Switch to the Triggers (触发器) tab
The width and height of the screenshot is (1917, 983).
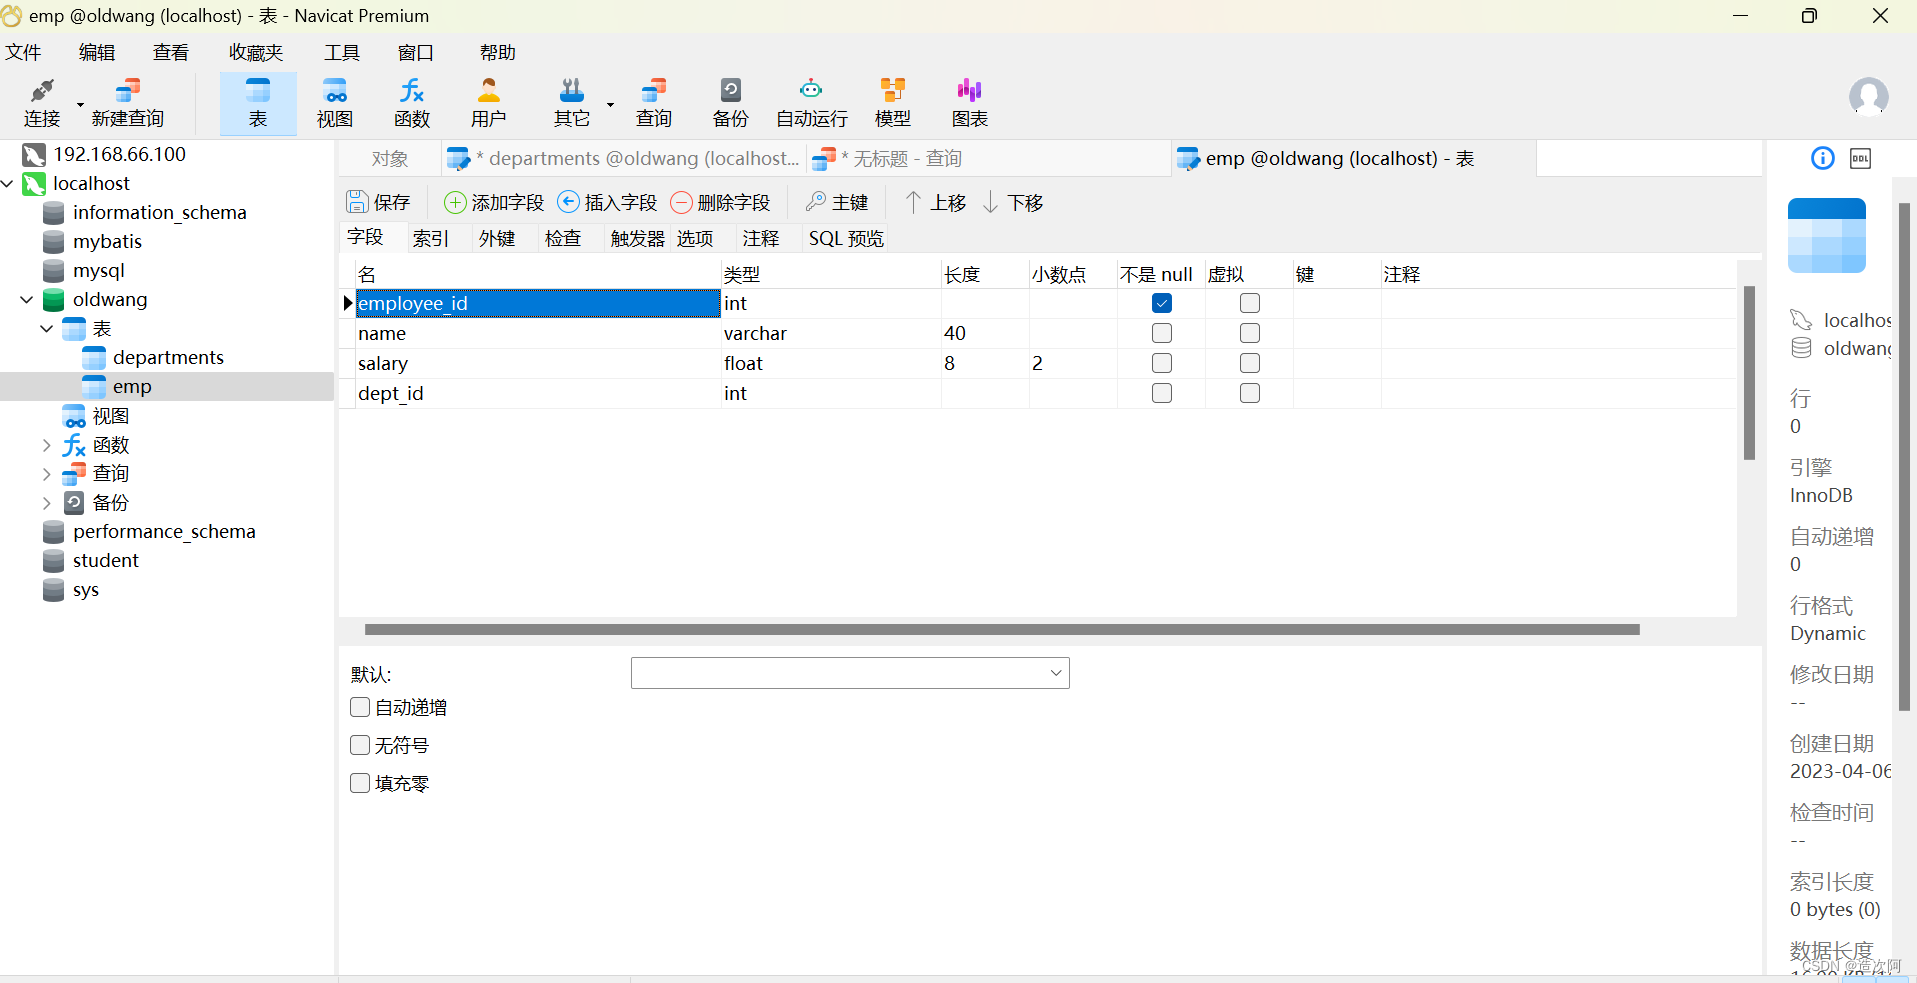point(638,238)
